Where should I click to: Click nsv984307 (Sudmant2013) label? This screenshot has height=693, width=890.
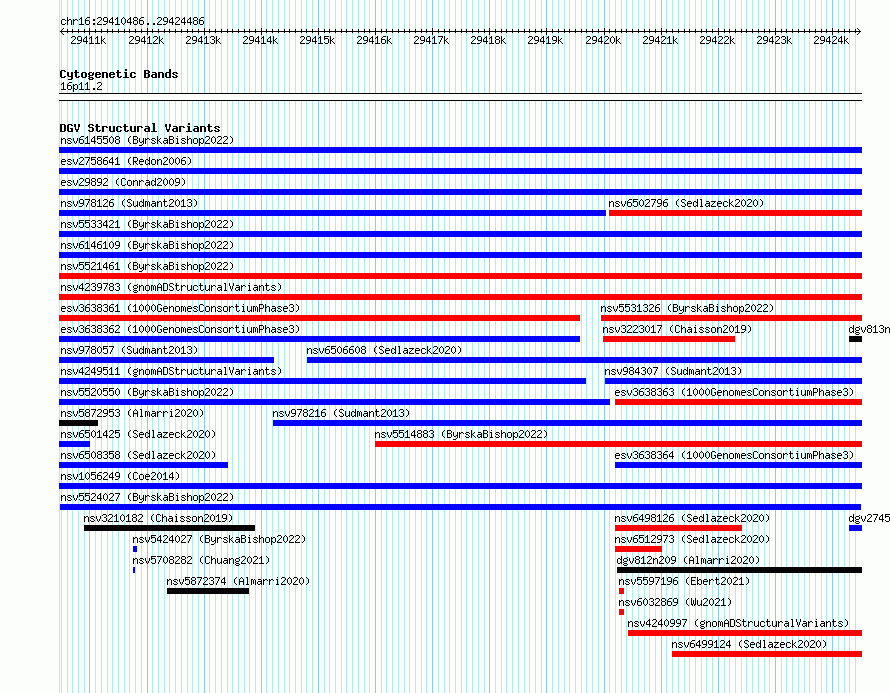[673, 371]
